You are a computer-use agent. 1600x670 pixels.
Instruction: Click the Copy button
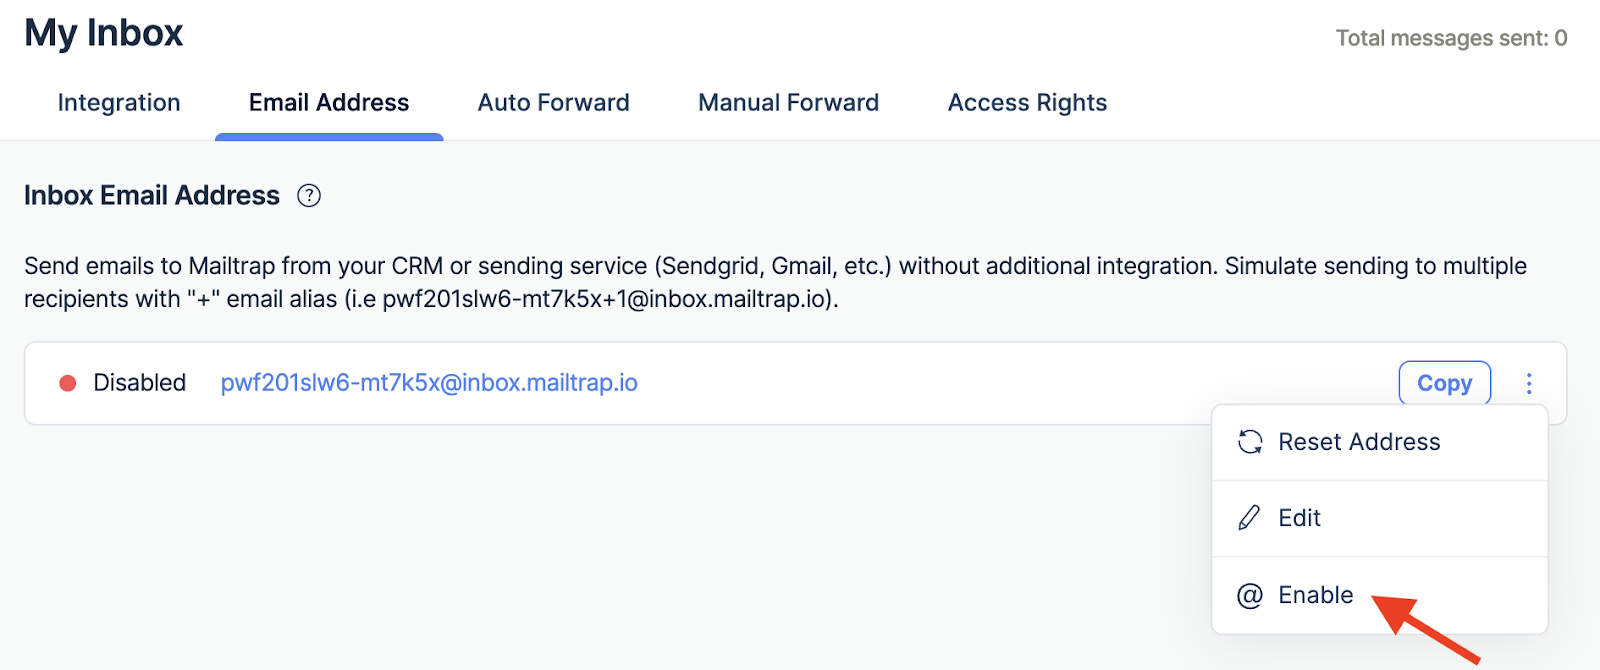[x=1444, y=383]
